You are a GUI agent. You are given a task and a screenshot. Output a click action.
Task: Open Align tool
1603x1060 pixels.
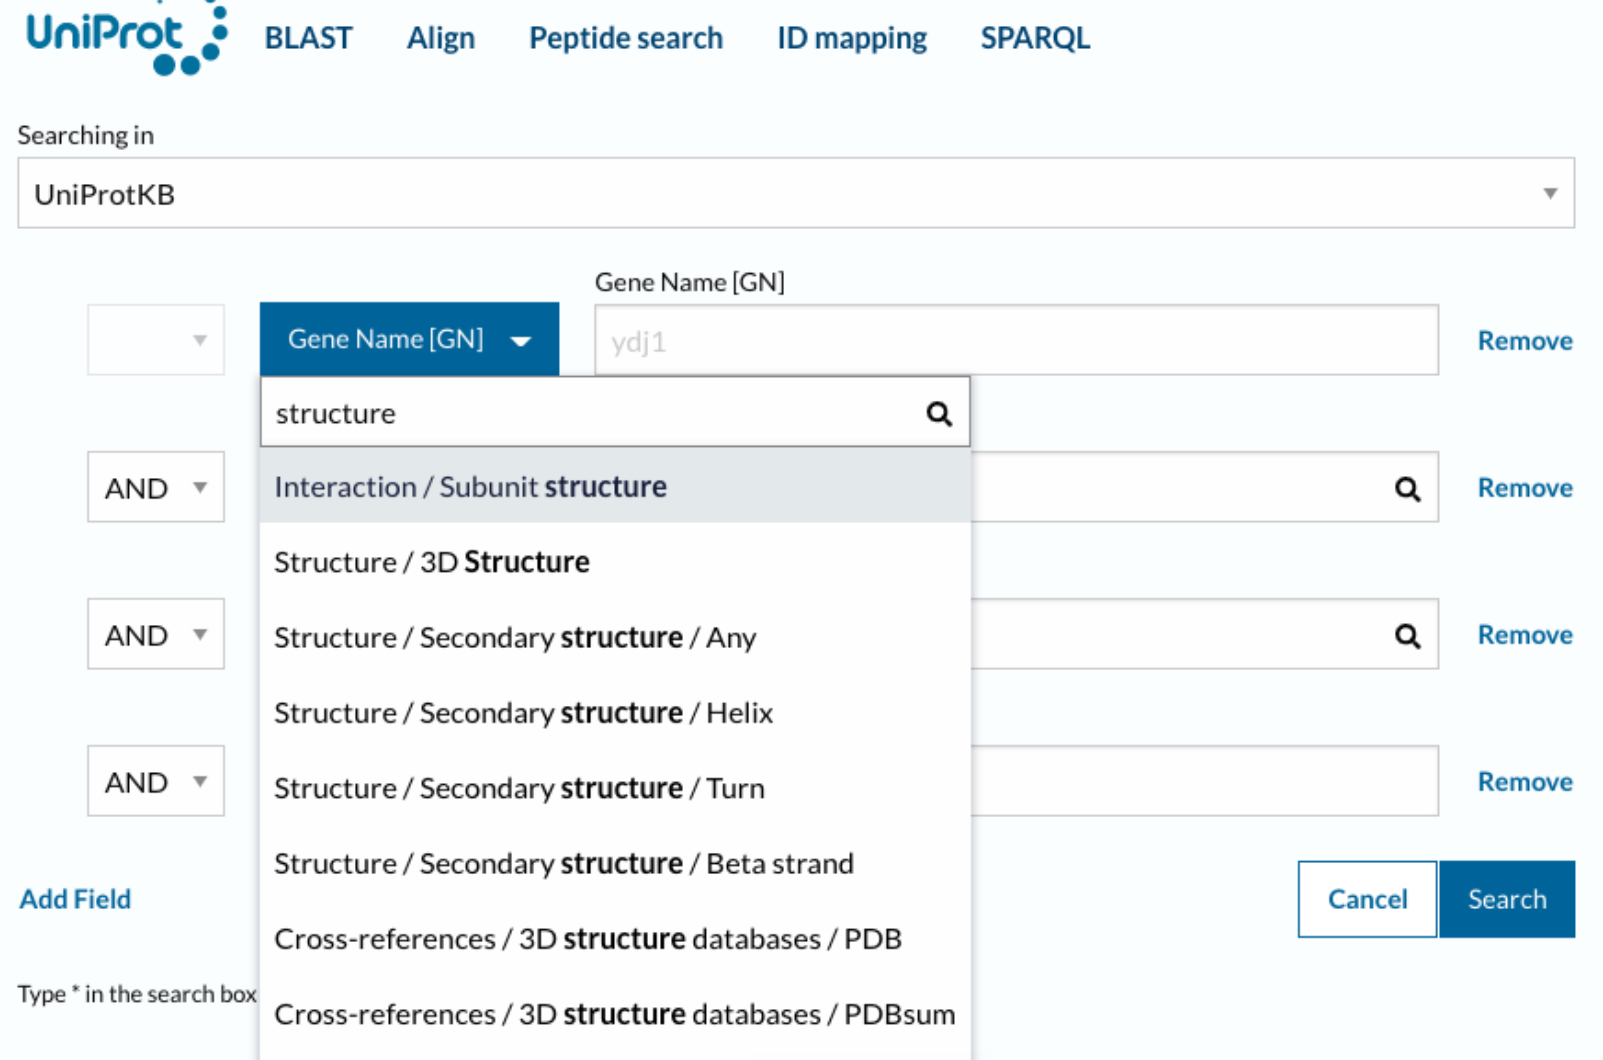pyautogui.click(x=441, y=38)
